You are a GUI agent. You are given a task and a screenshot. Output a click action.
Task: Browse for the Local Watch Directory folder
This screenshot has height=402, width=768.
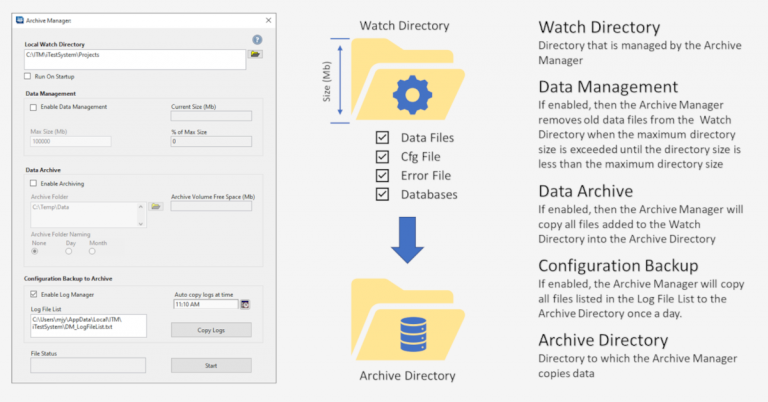click(255, 54)
